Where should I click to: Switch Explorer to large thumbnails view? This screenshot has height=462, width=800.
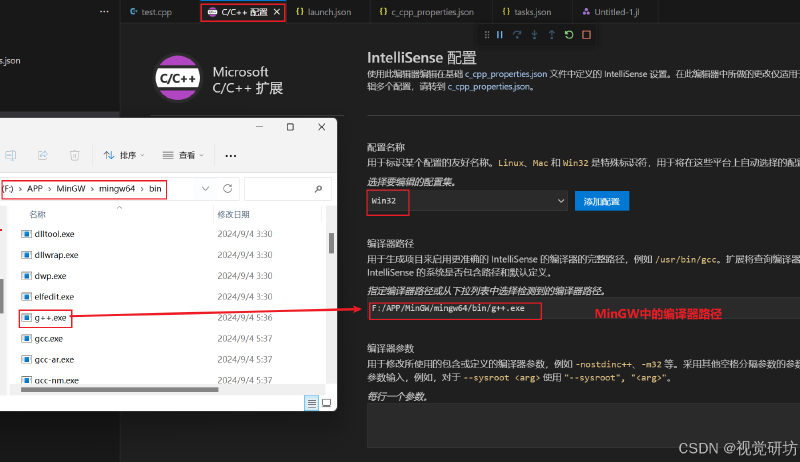(x=327, y=403)
